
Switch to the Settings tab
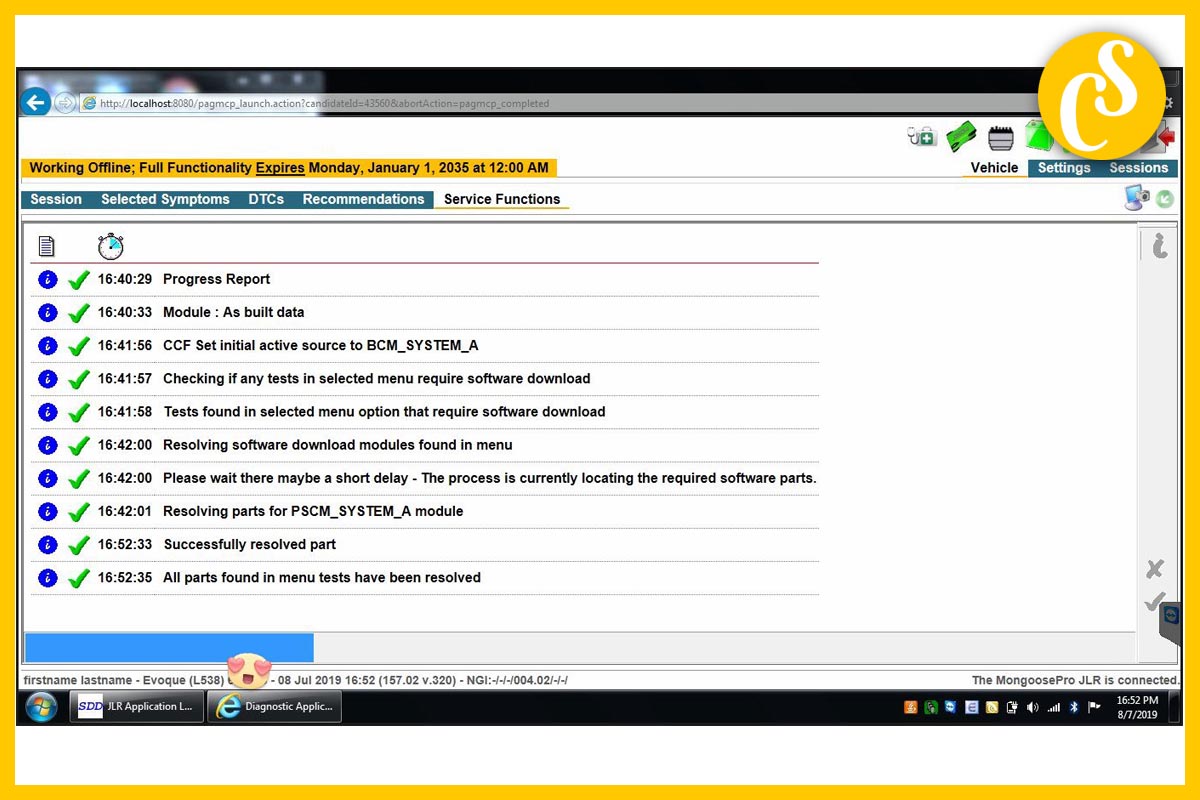pos(1063,168)
